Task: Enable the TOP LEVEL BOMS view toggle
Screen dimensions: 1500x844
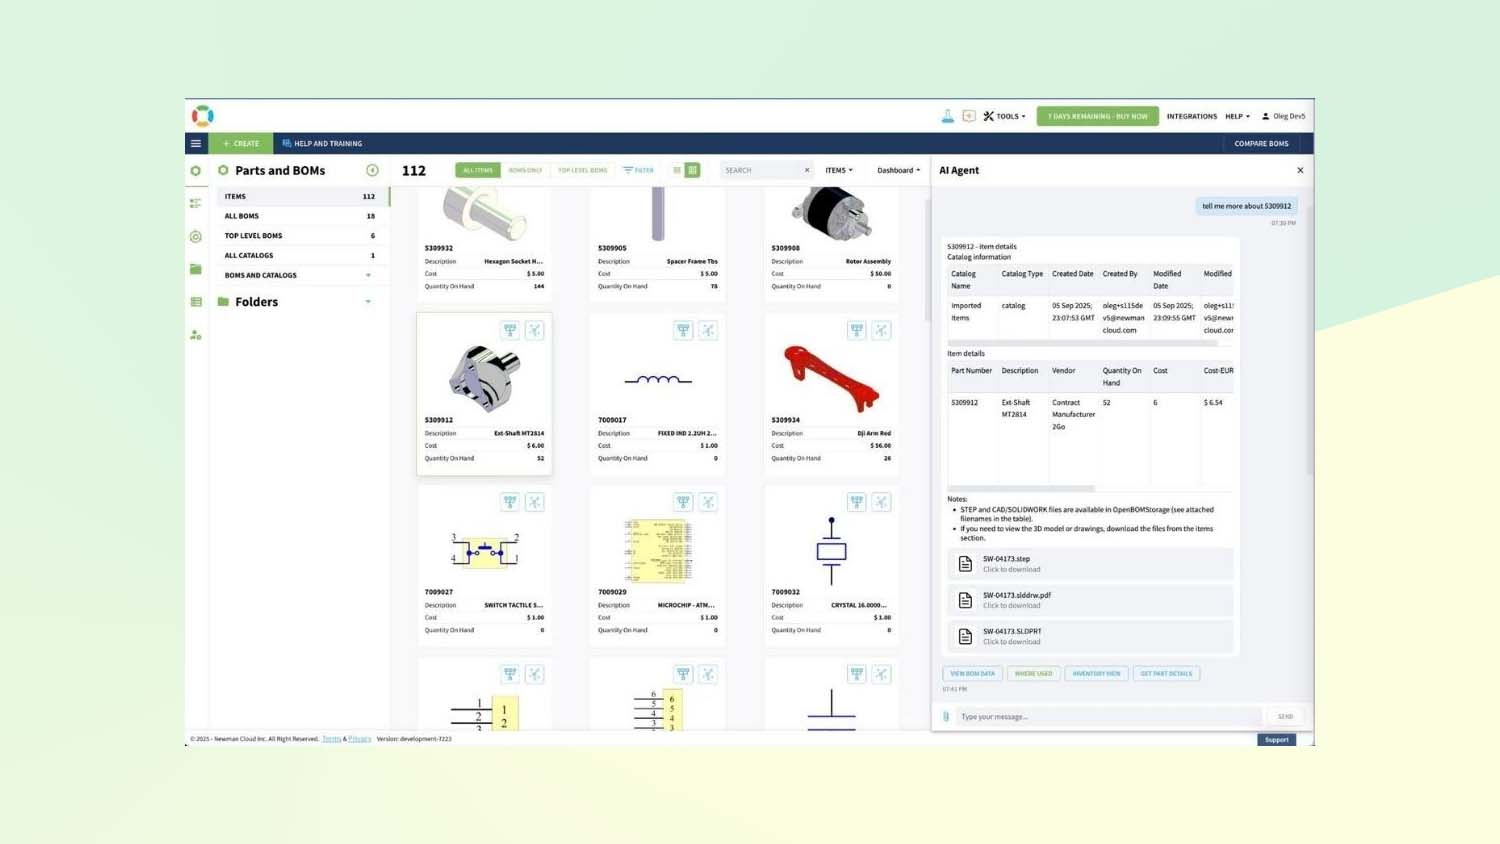Action: [583, 170]
